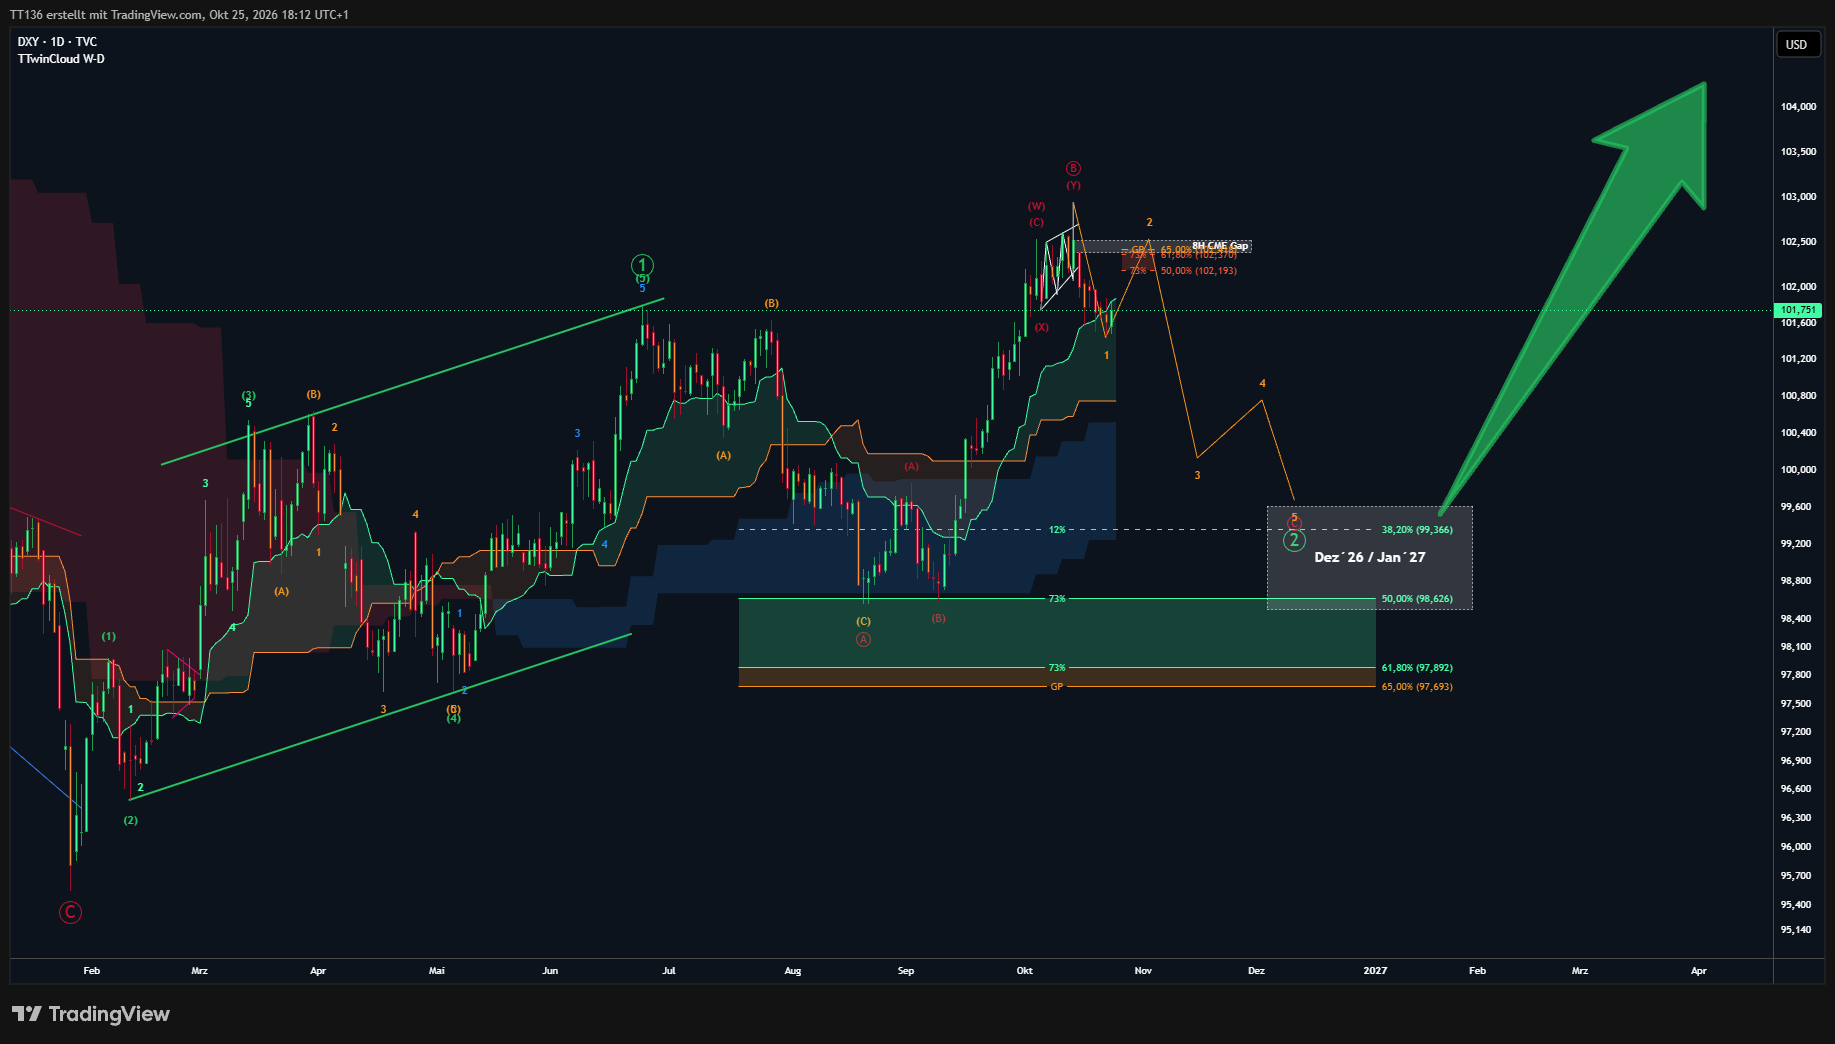Click the 102,500 price axis label

pyautogui.click(x=1798, y=242)
